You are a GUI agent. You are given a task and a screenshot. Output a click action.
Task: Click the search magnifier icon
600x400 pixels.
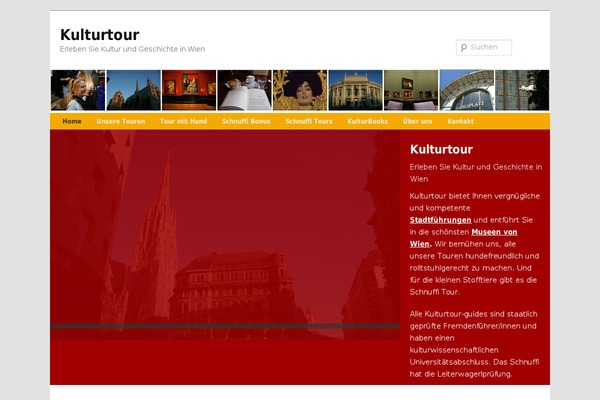pyautogui.click(x=462, y=48)
